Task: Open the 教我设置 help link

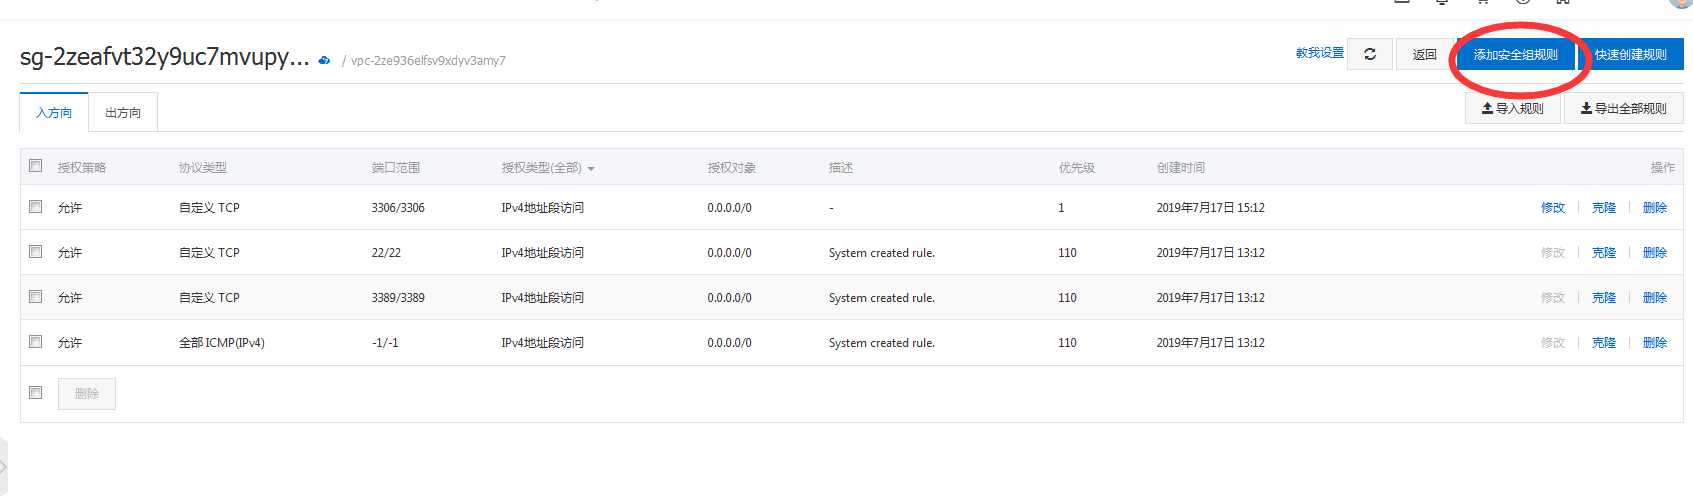Action: tap(1319, 53)
